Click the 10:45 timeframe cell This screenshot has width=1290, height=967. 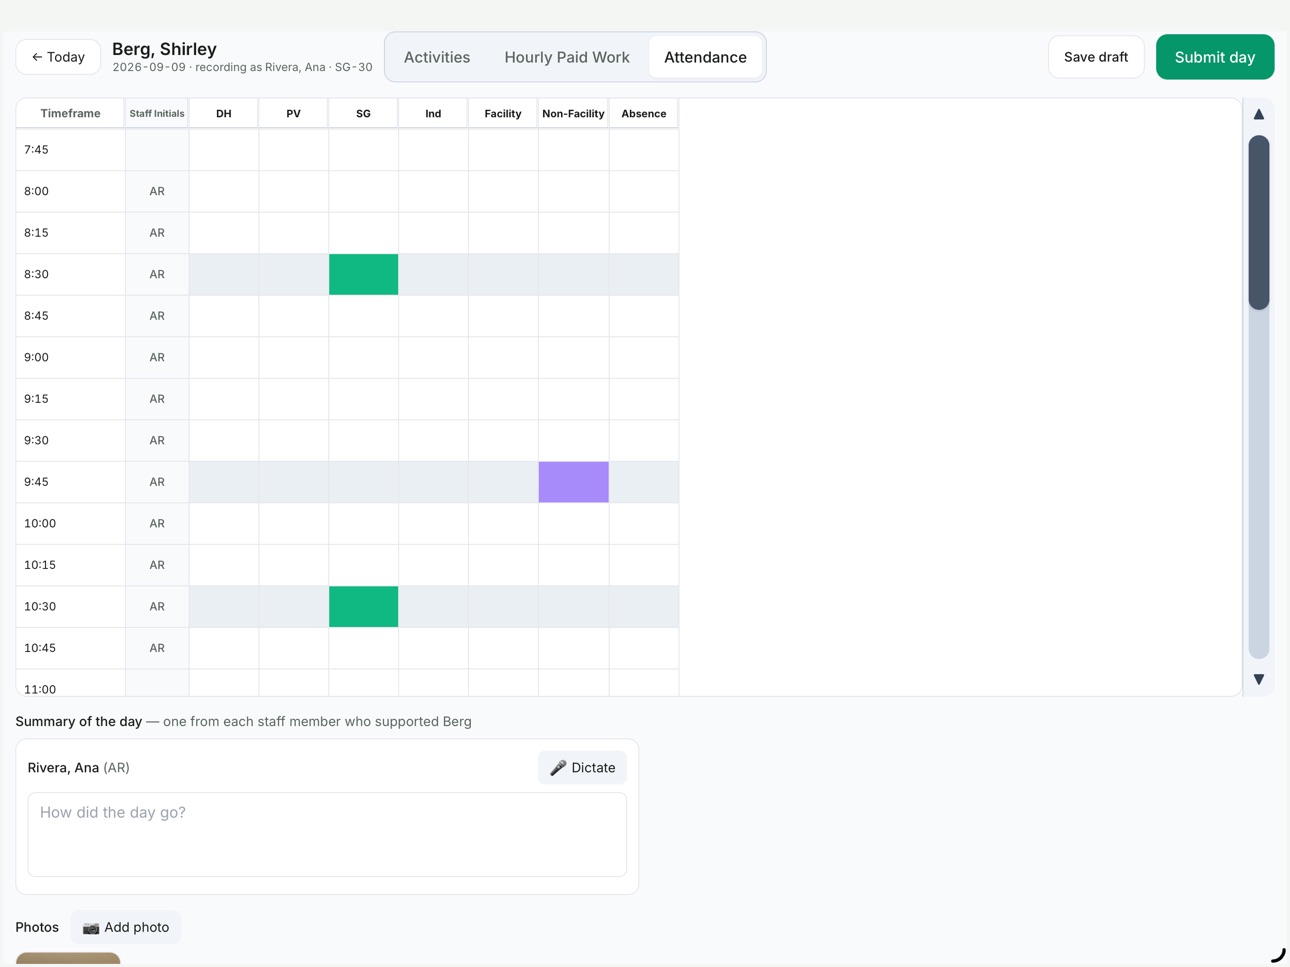(70, 648)
